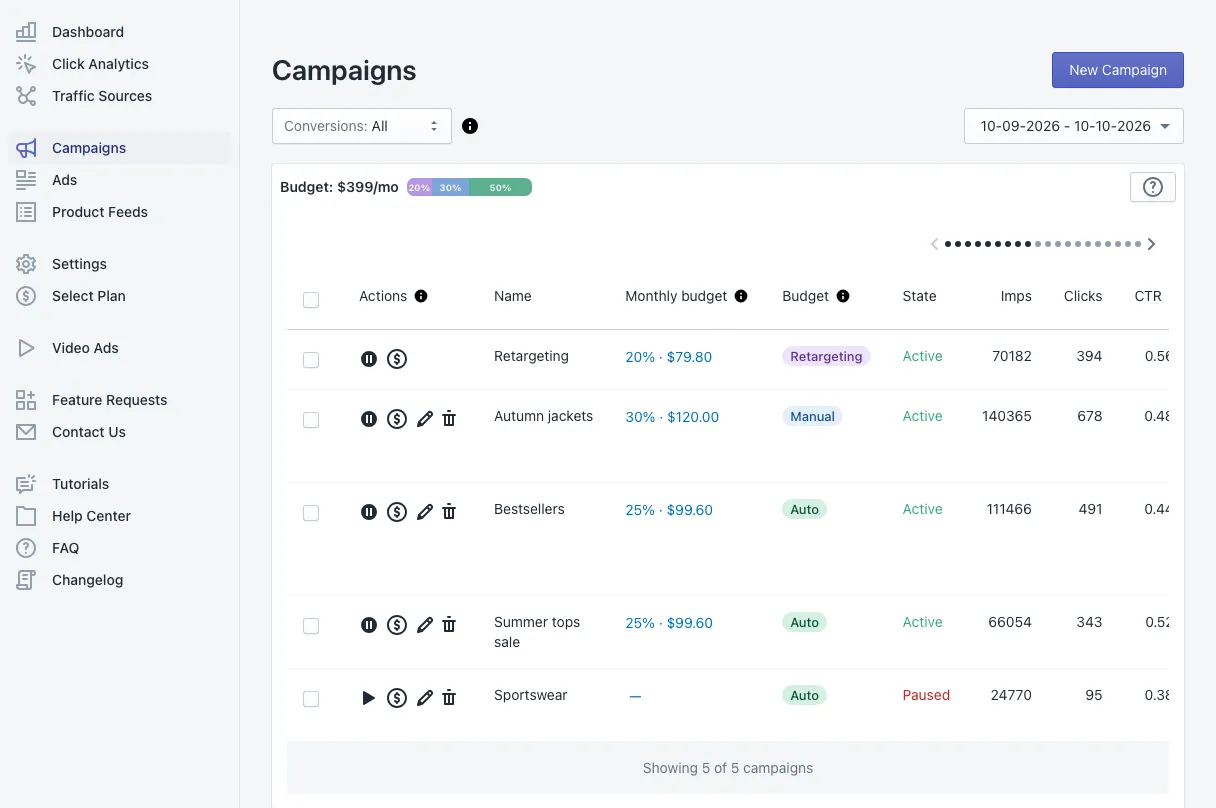
Task: Click dollar budget icon for Bestsellers
Action: click(397, 512)
